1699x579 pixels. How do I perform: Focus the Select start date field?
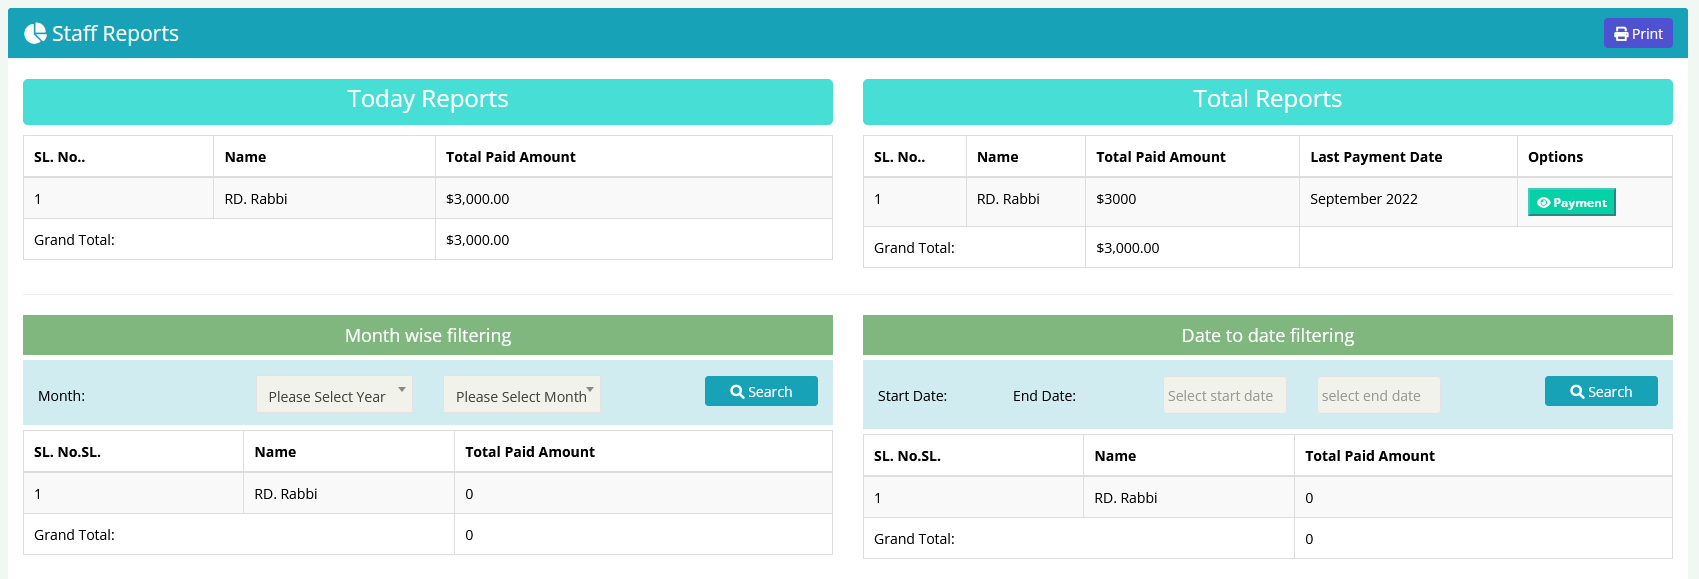pos(1224,396)
